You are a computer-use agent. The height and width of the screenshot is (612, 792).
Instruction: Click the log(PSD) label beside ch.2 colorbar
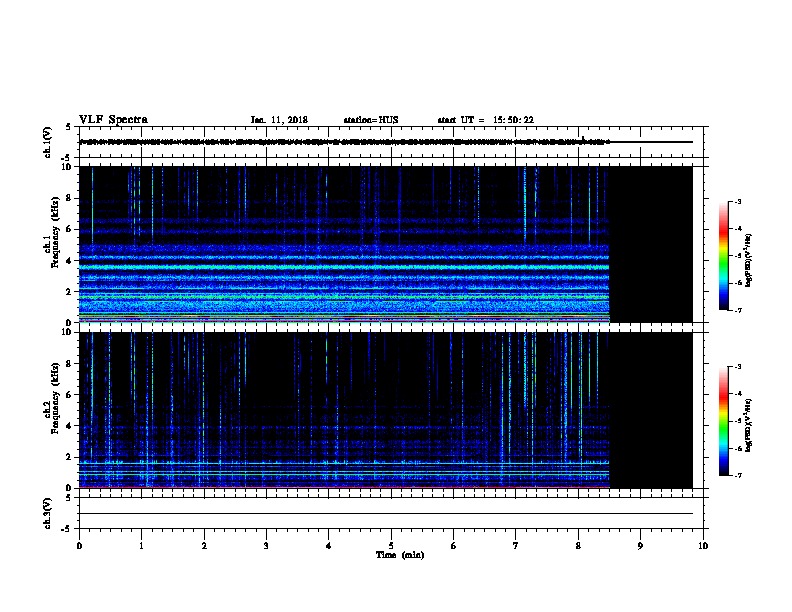tap(749, 425)
